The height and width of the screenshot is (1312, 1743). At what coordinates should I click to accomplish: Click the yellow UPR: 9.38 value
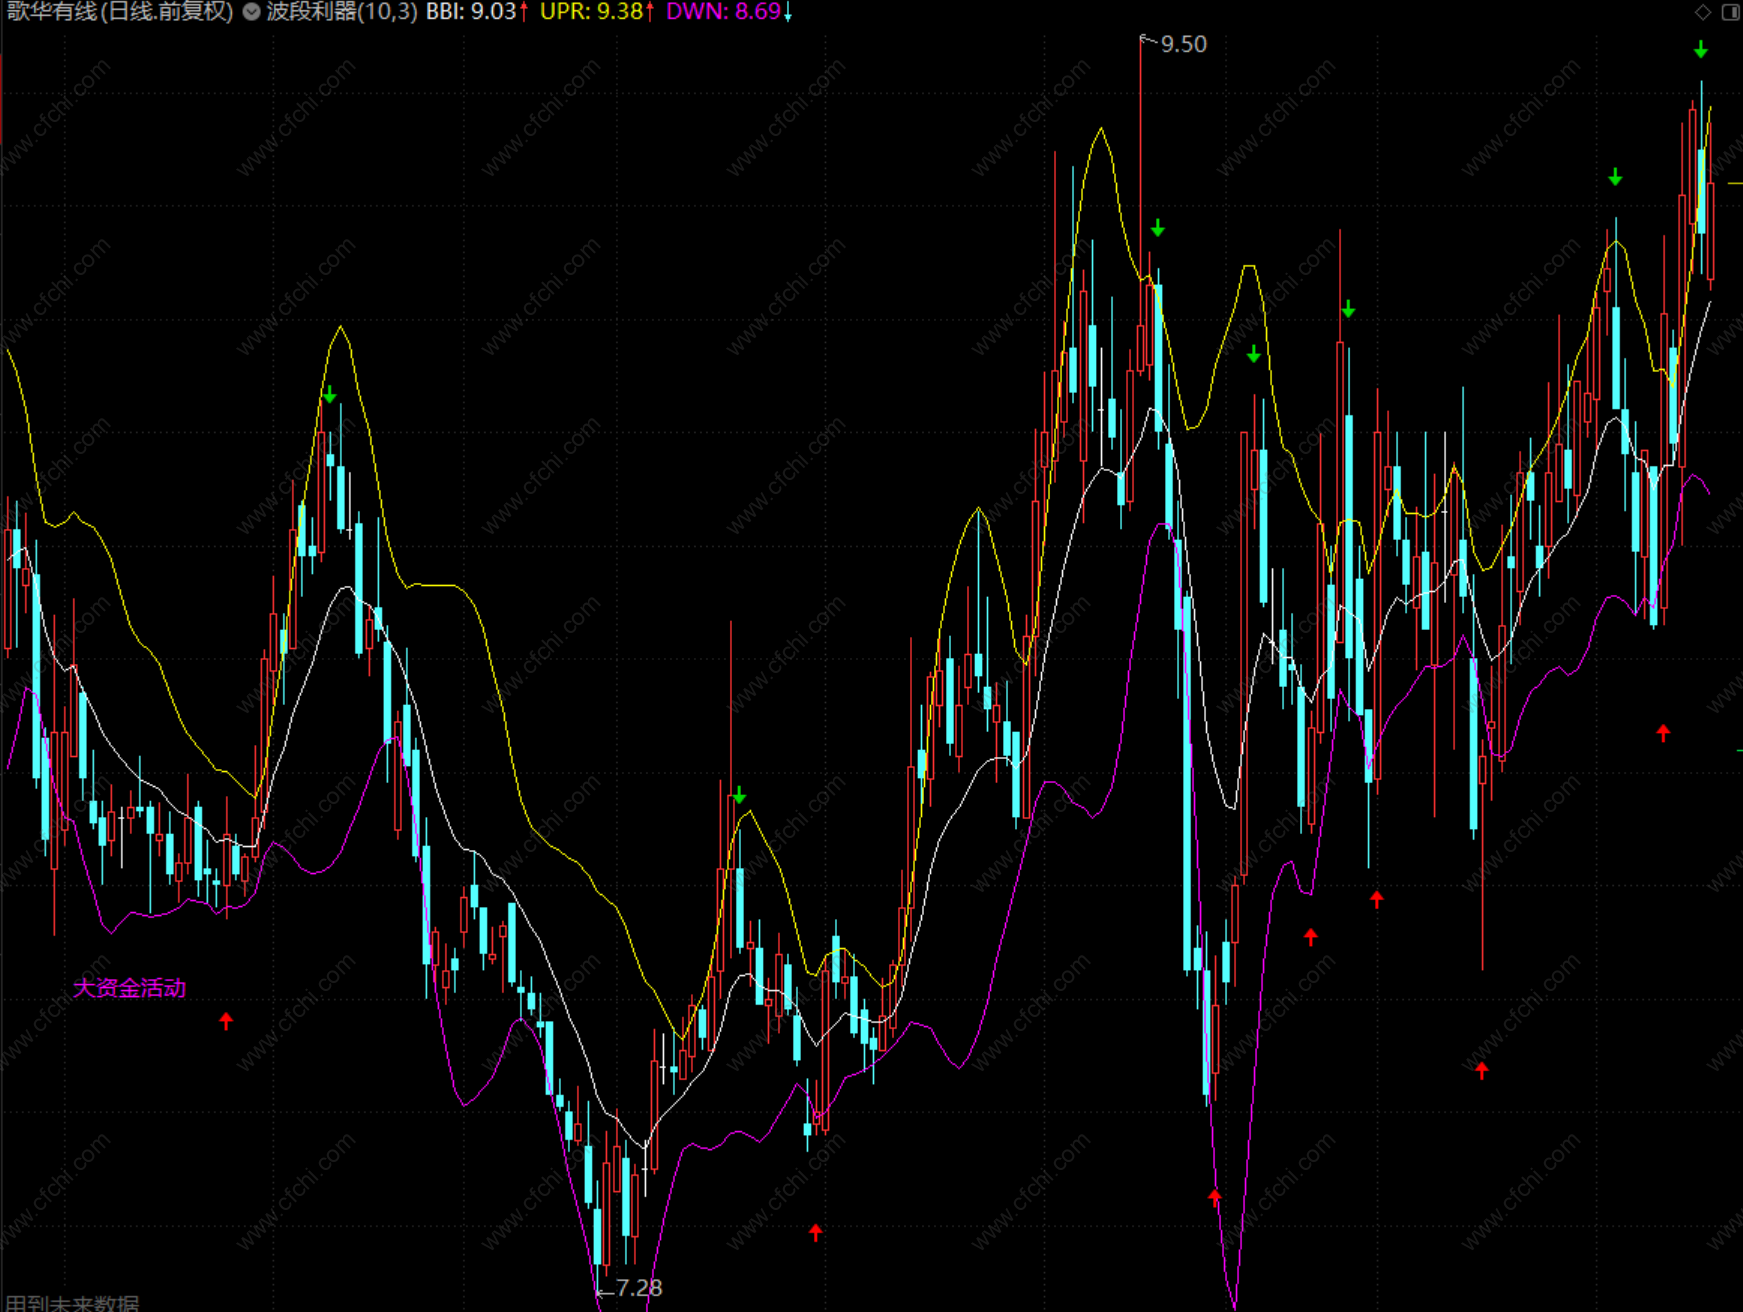coord(592,12)
